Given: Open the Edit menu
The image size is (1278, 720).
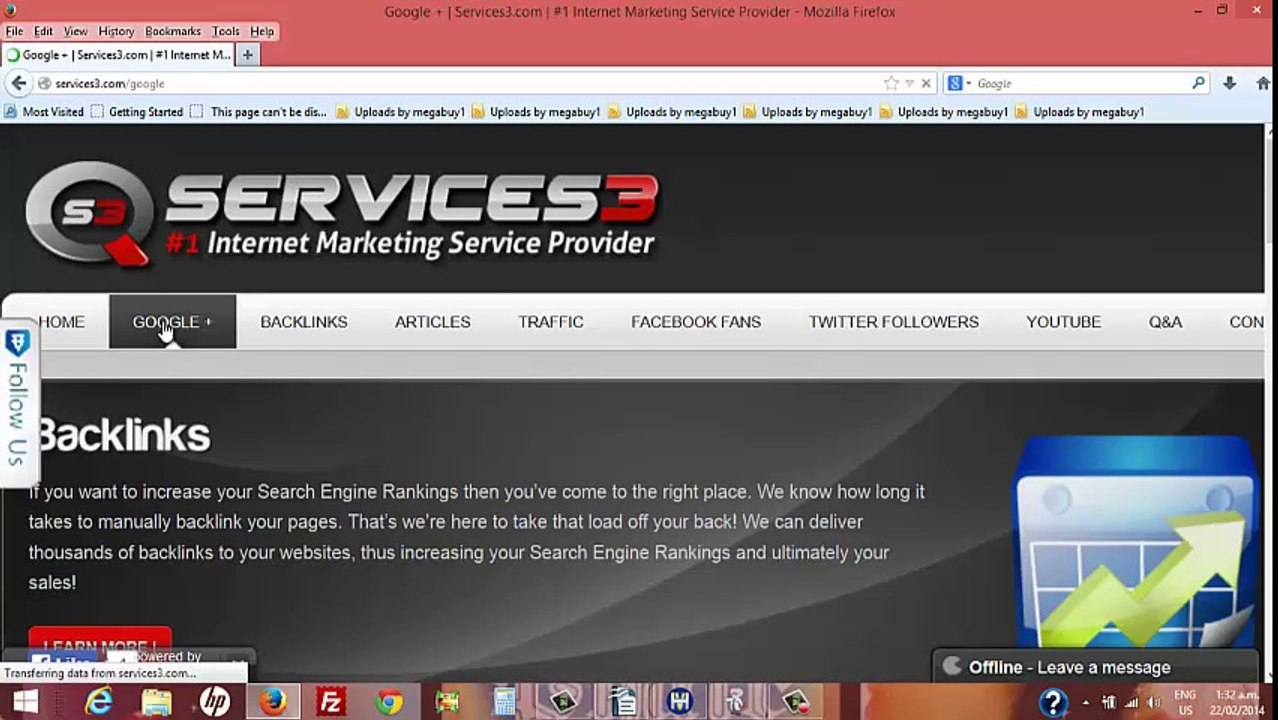Looking at the screenshot, I should [x=43, y=32].
